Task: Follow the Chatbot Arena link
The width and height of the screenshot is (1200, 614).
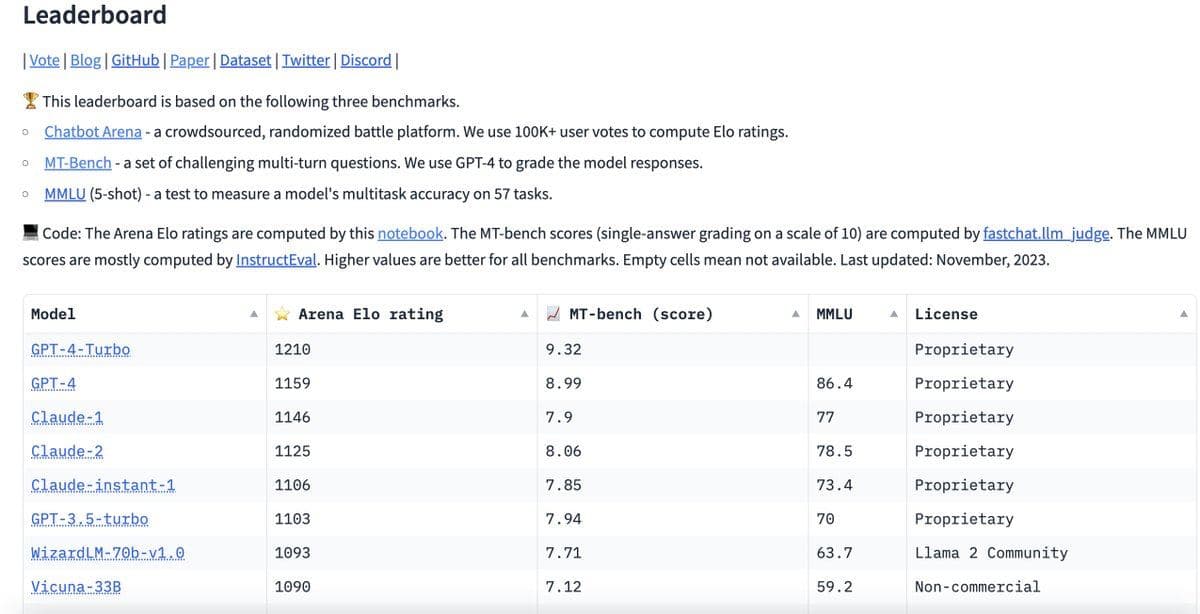Action: click(93, 132)
